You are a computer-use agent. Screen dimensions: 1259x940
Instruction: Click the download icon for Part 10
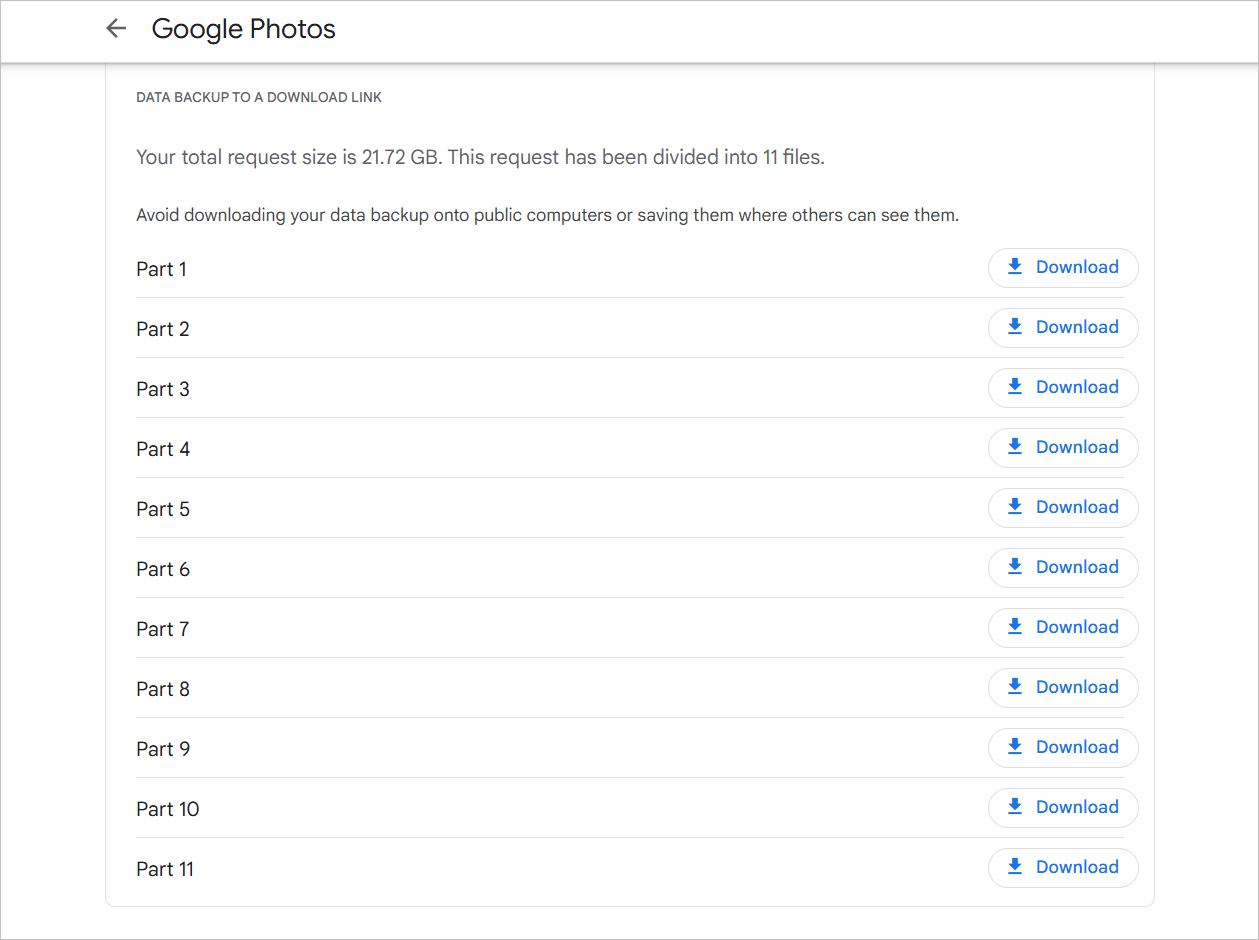pos(1015,807)
